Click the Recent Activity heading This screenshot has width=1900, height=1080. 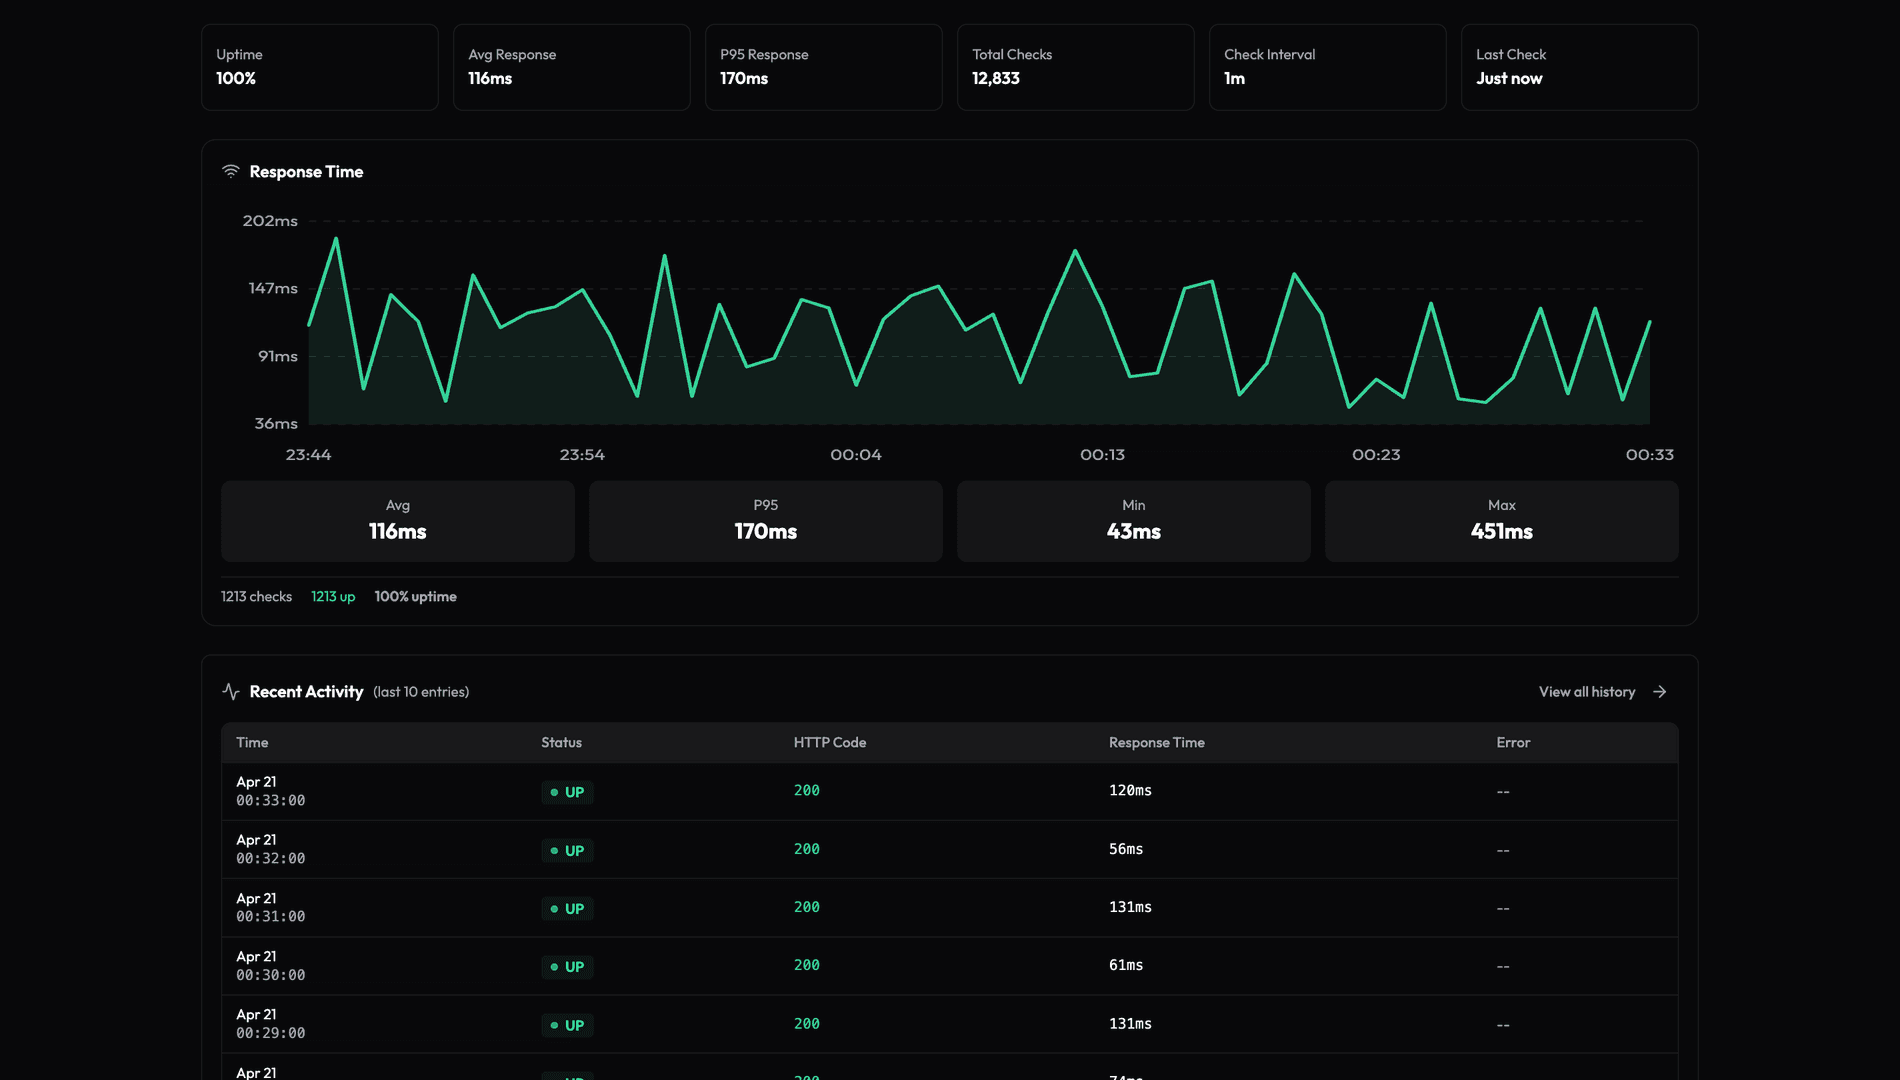[306, 692]
